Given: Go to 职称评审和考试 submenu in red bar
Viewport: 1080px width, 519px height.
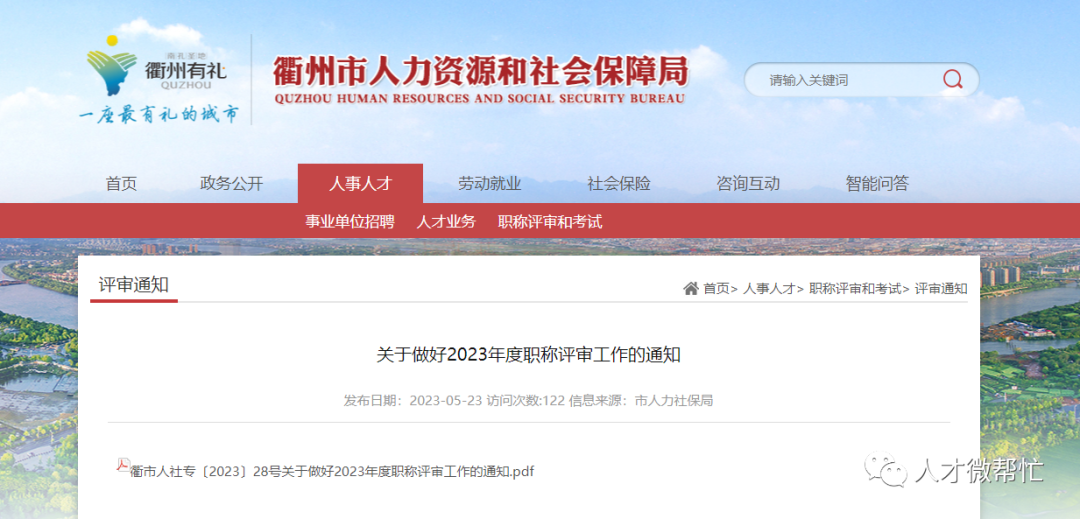Looking at the screenshot, I should click(x=550, y=222).
